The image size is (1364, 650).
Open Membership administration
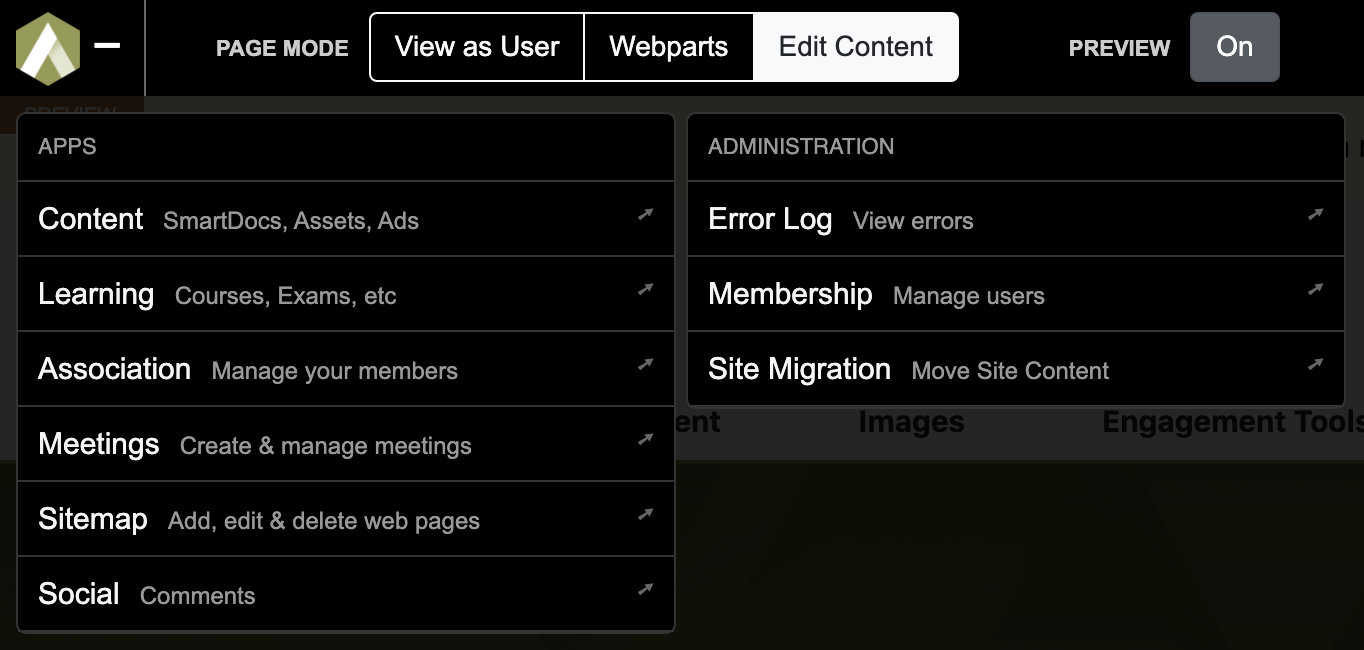[1016, 294]
